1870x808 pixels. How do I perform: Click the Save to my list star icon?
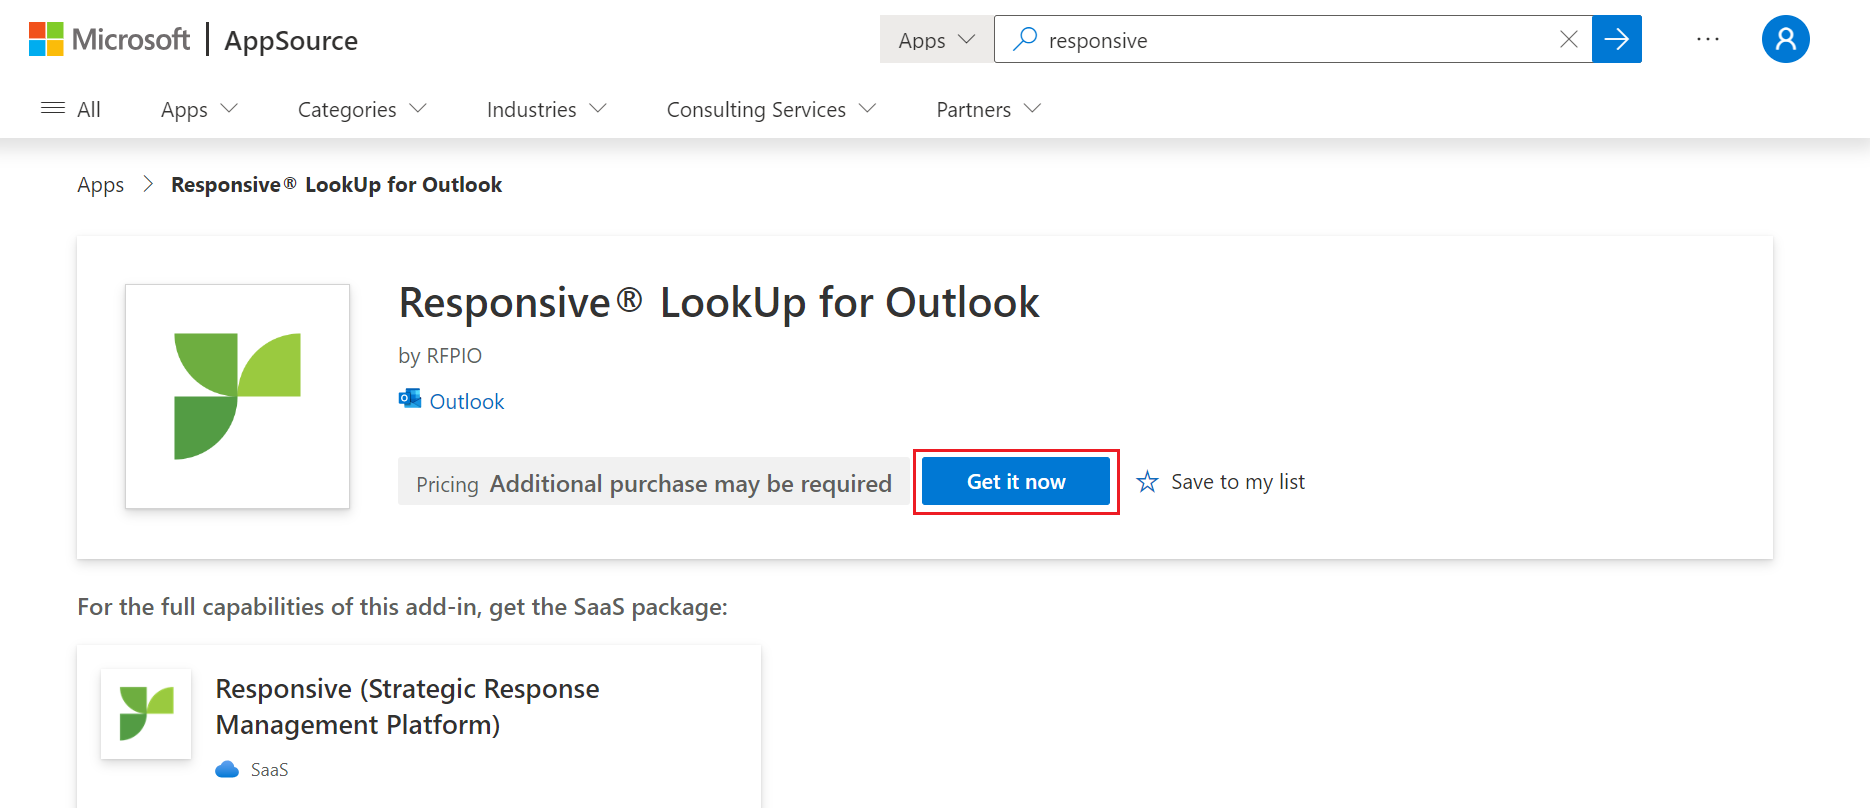(x=1147, y=482)
